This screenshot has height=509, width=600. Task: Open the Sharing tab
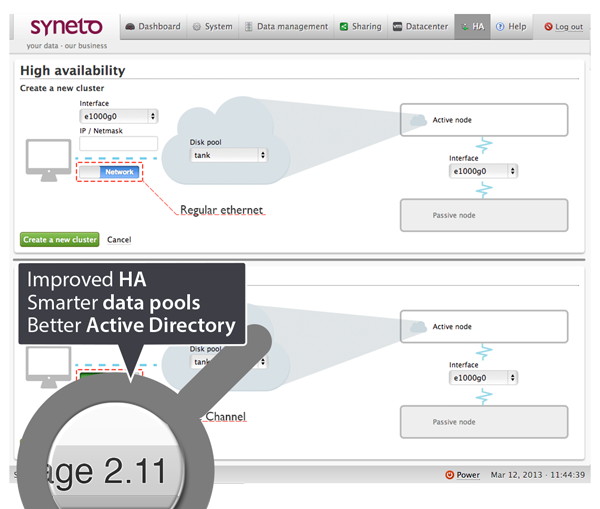(361, 27)
